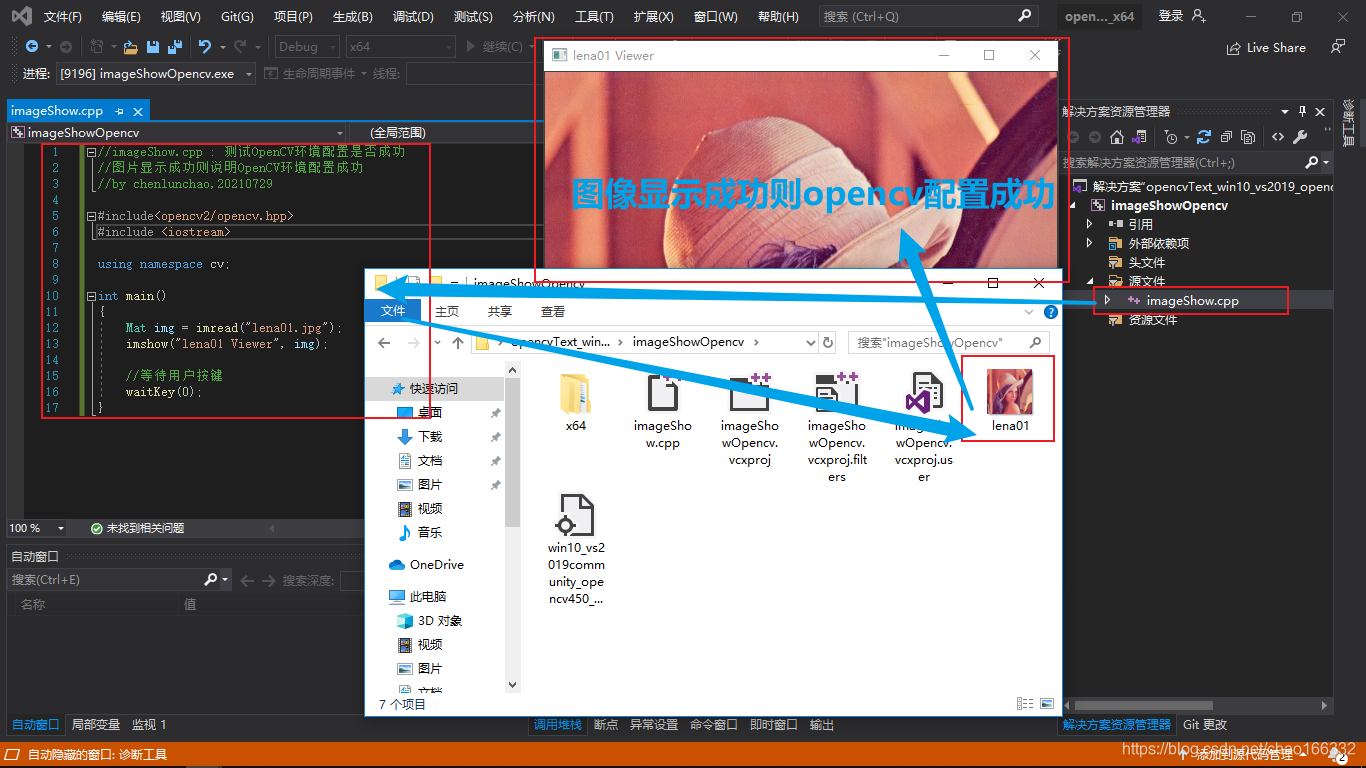Switch to details view in File Explorer

[1025, 704]
